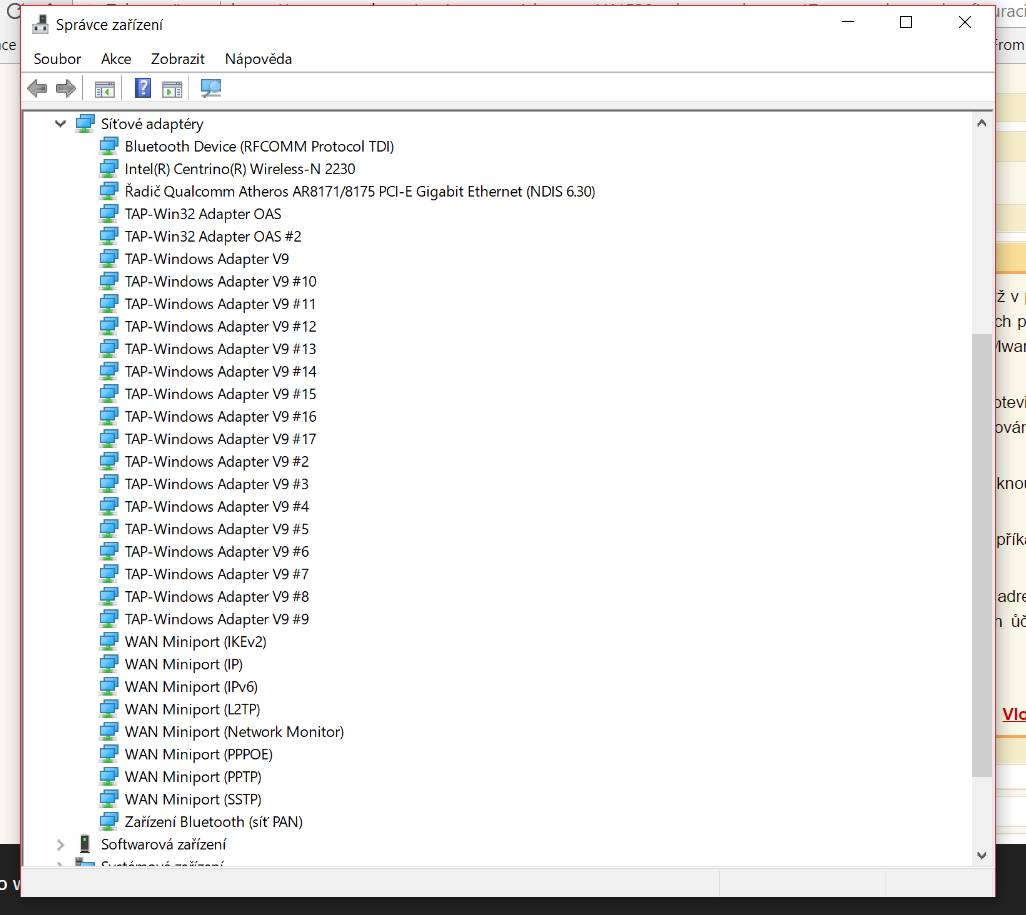1026x915 pixels.
Task: Select TAP-Windows Adapter V9 device
Action: 207,259
